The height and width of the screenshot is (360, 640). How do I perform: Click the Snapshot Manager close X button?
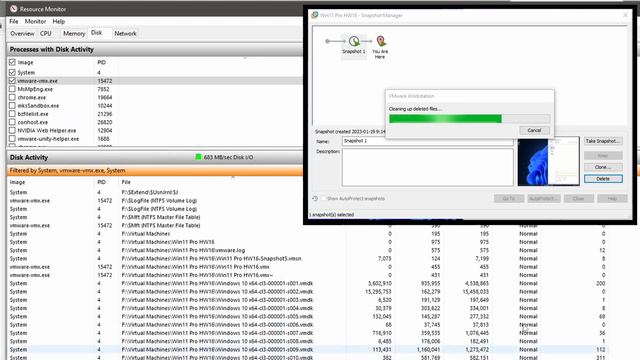point(625,15)
